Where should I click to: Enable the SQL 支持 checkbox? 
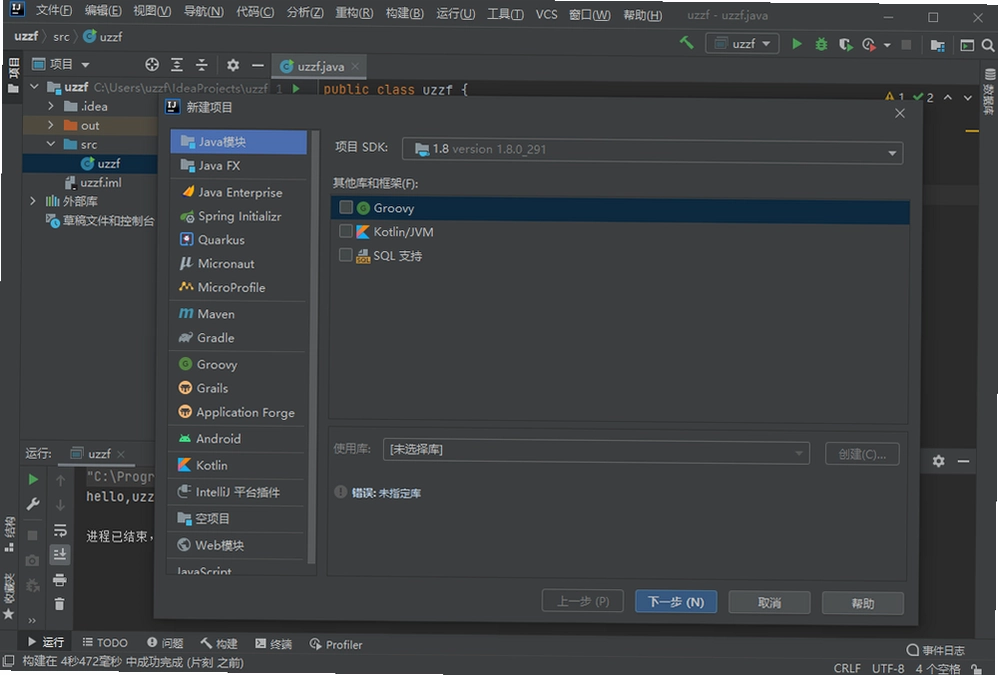point(346,255)
